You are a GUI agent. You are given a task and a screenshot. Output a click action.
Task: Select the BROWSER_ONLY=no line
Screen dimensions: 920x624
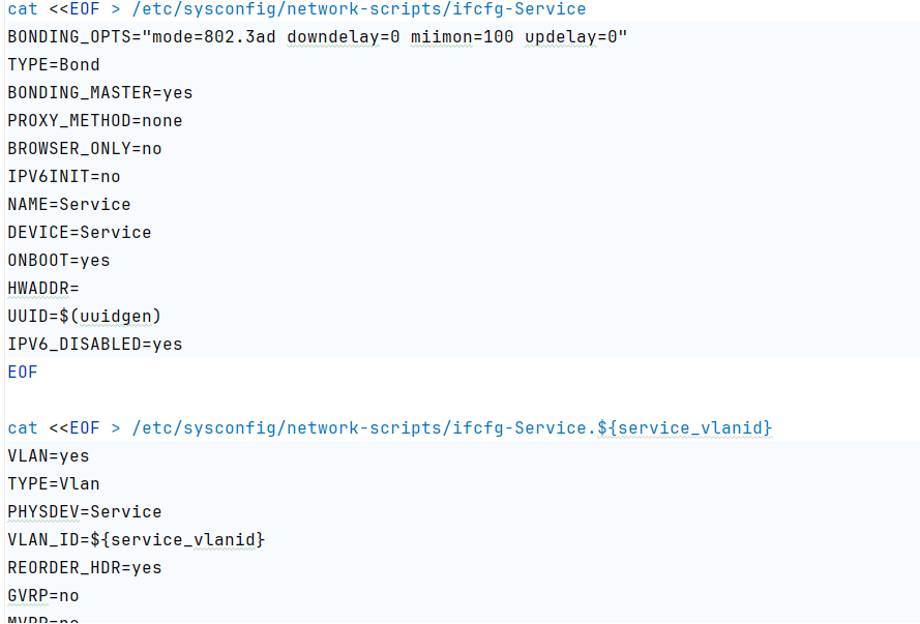coord(84,149)
